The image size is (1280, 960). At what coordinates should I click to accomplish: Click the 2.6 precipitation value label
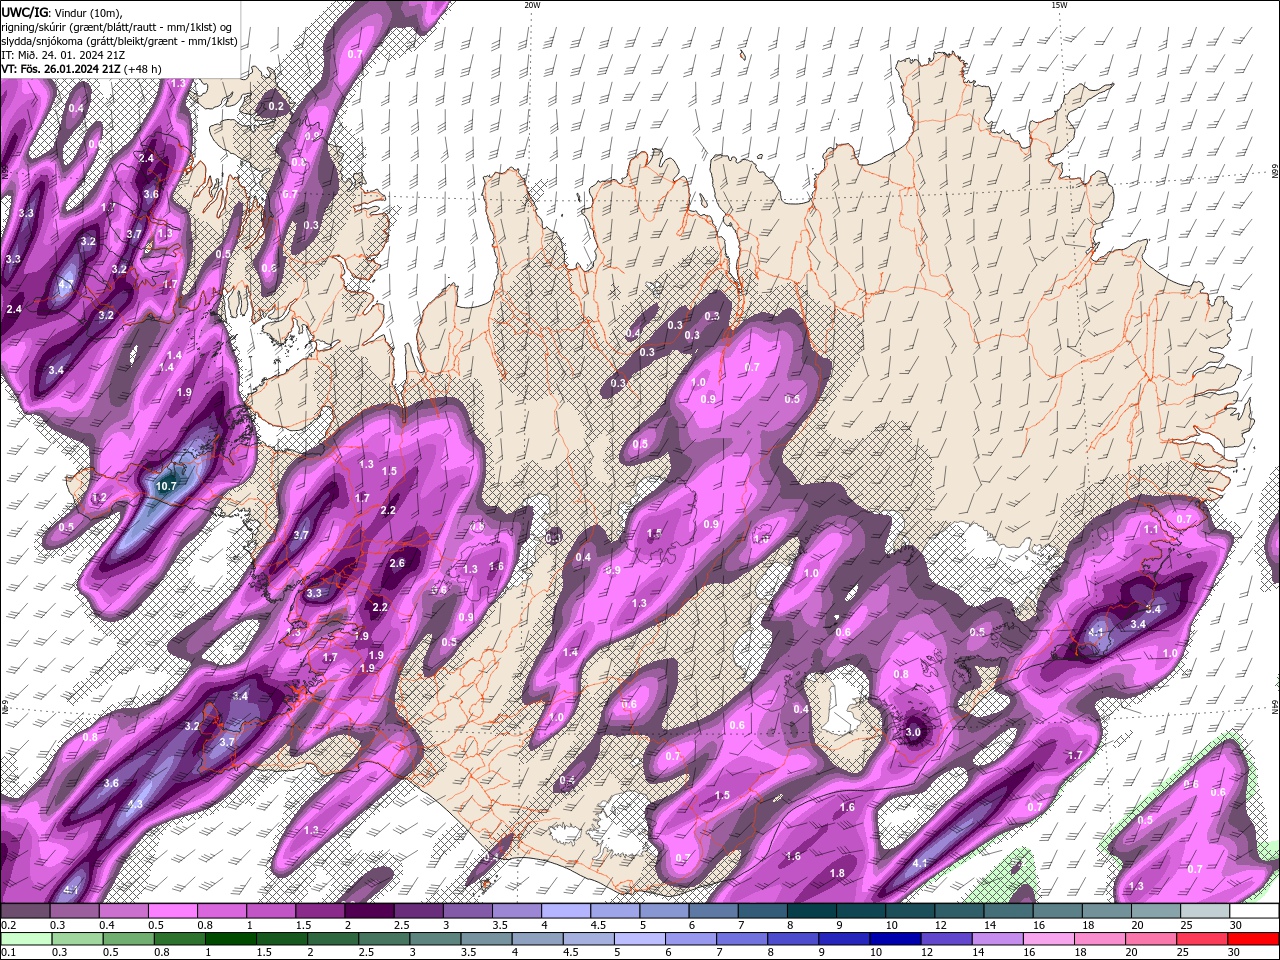397,563
